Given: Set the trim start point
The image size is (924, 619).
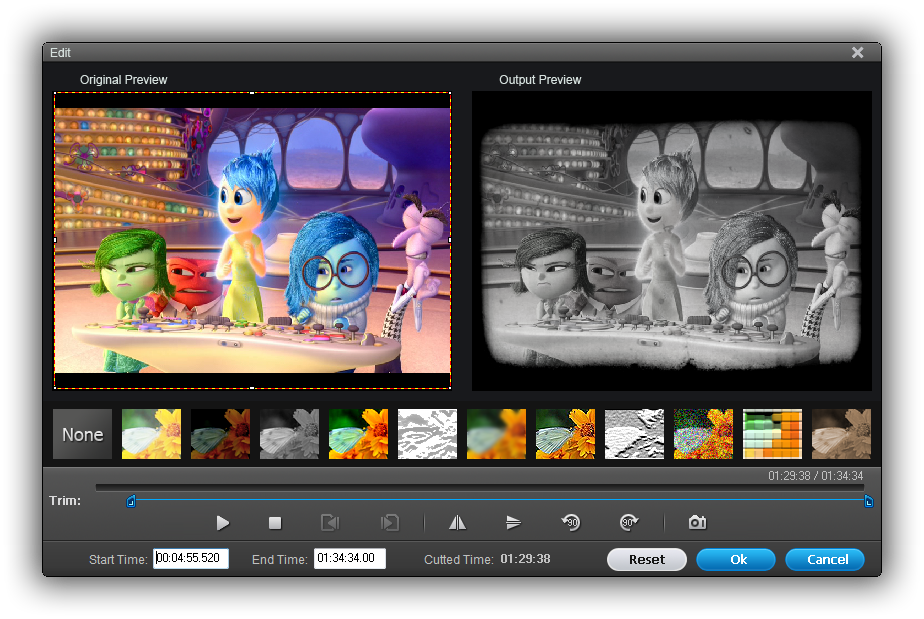Looking at the screenshot, I should 330,522.
